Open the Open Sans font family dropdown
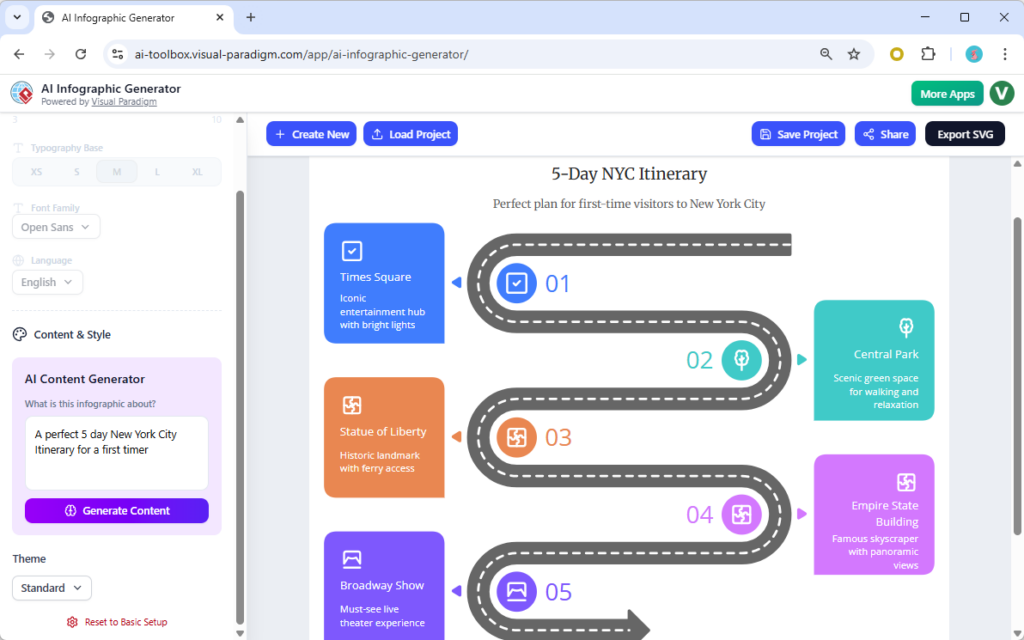This screenshot has width=1024, height=640. point(55,227)
